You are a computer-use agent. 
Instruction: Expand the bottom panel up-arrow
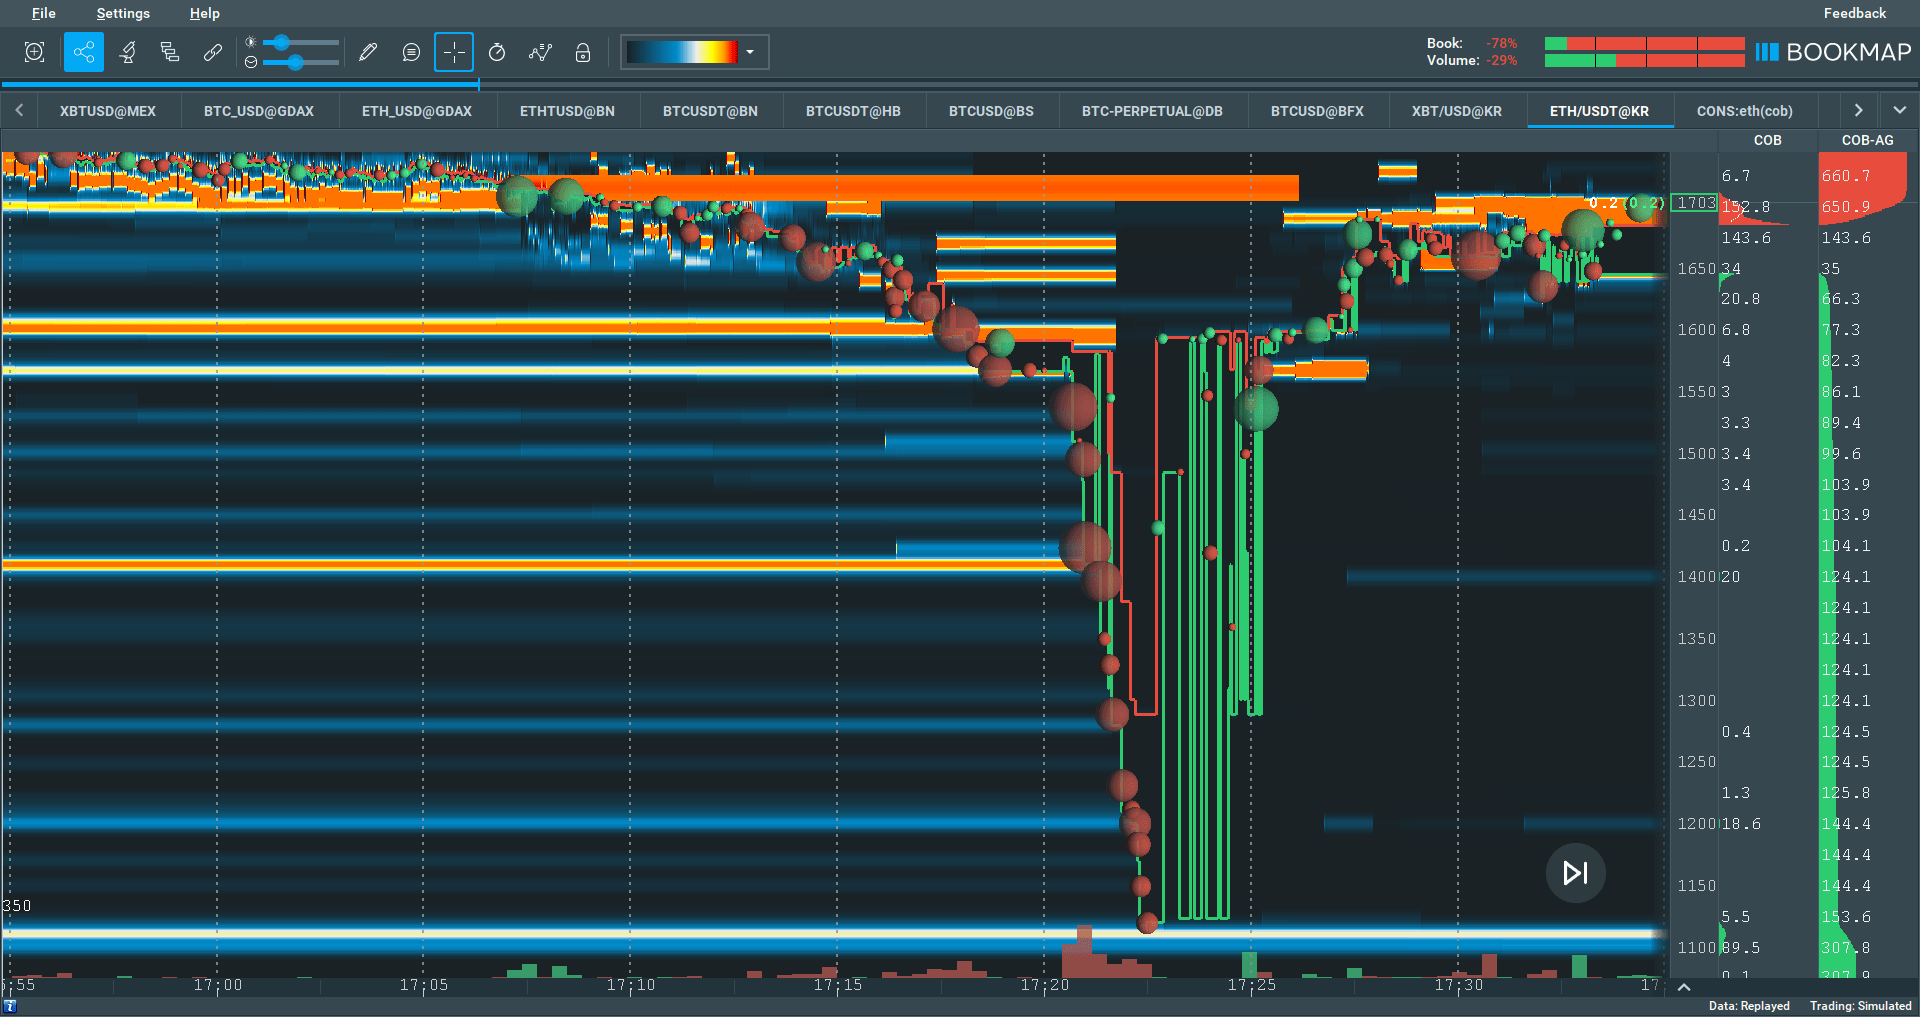click(1684, 987)
